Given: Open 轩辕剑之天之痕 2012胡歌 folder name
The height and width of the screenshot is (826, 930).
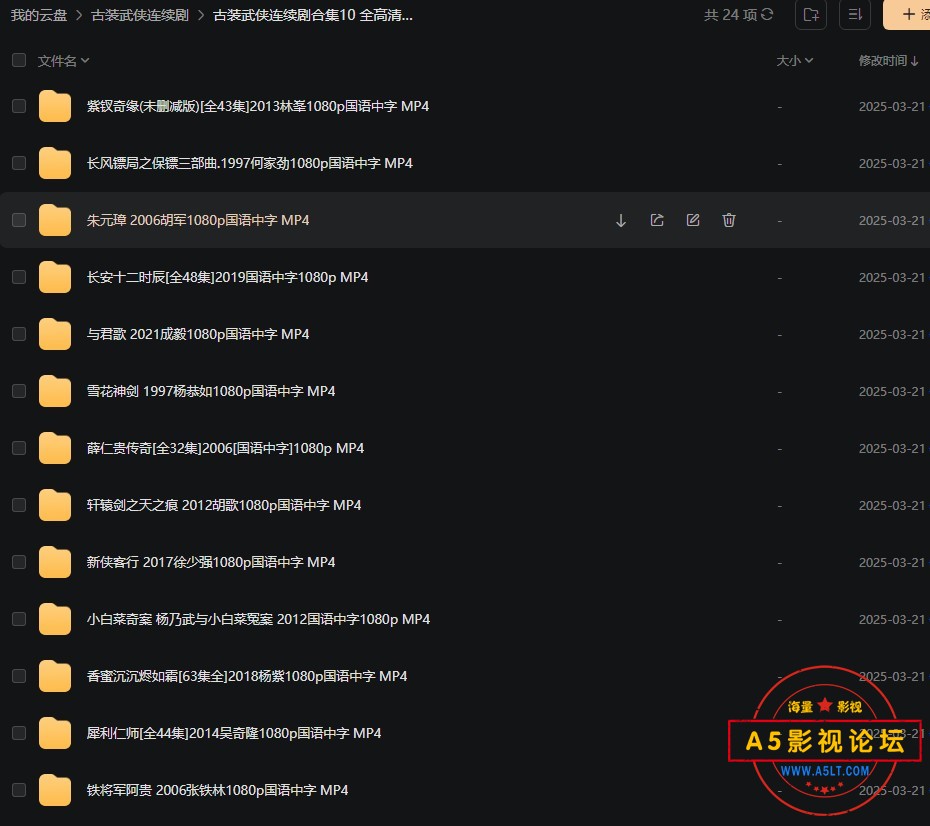Looking at the screenshot, I should [x=224, y=505].
